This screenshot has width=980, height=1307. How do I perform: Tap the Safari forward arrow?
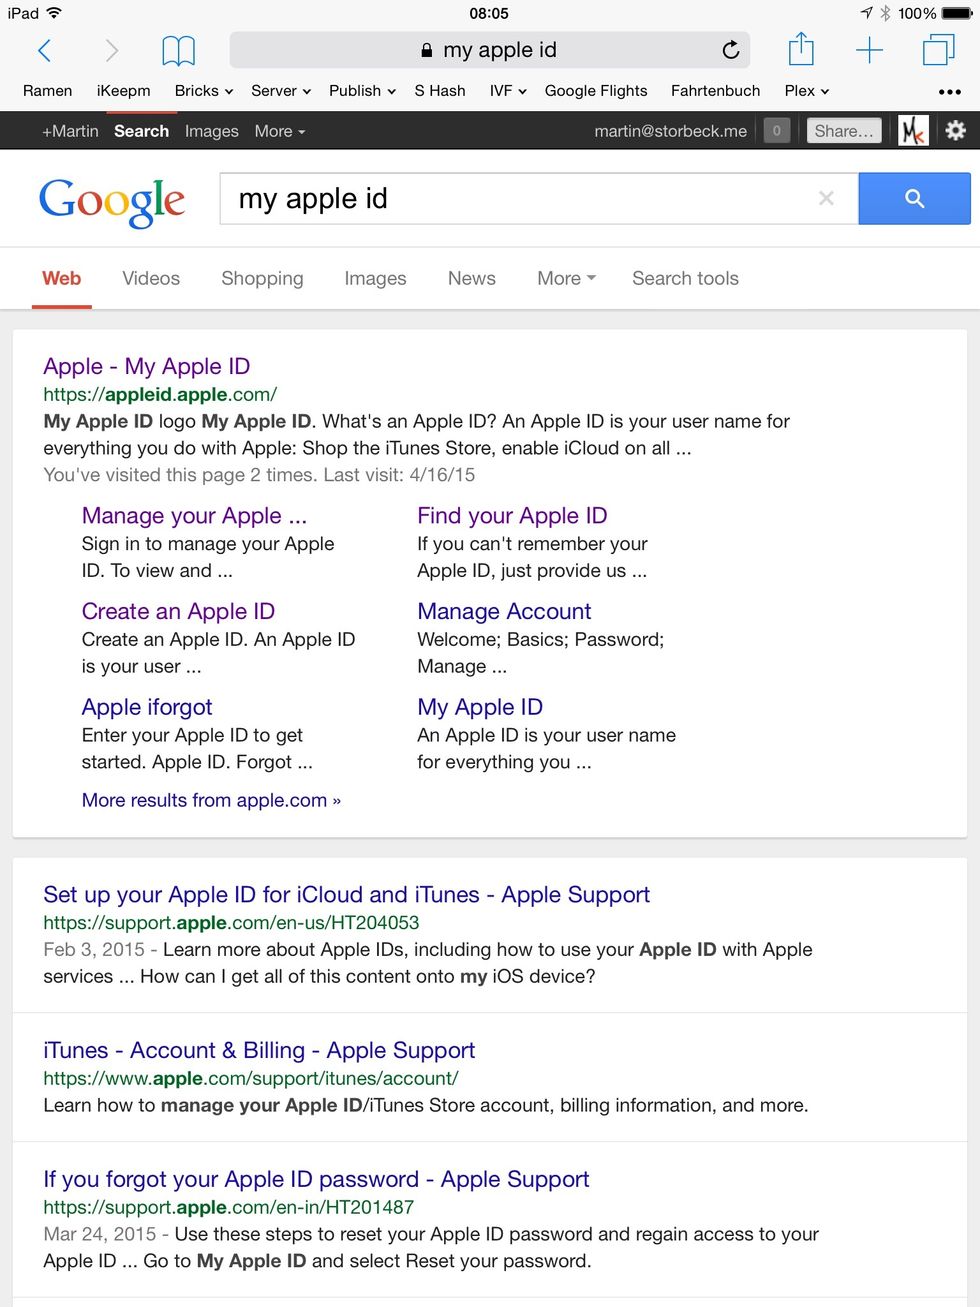pyautogui.click(x=112, y=50)
